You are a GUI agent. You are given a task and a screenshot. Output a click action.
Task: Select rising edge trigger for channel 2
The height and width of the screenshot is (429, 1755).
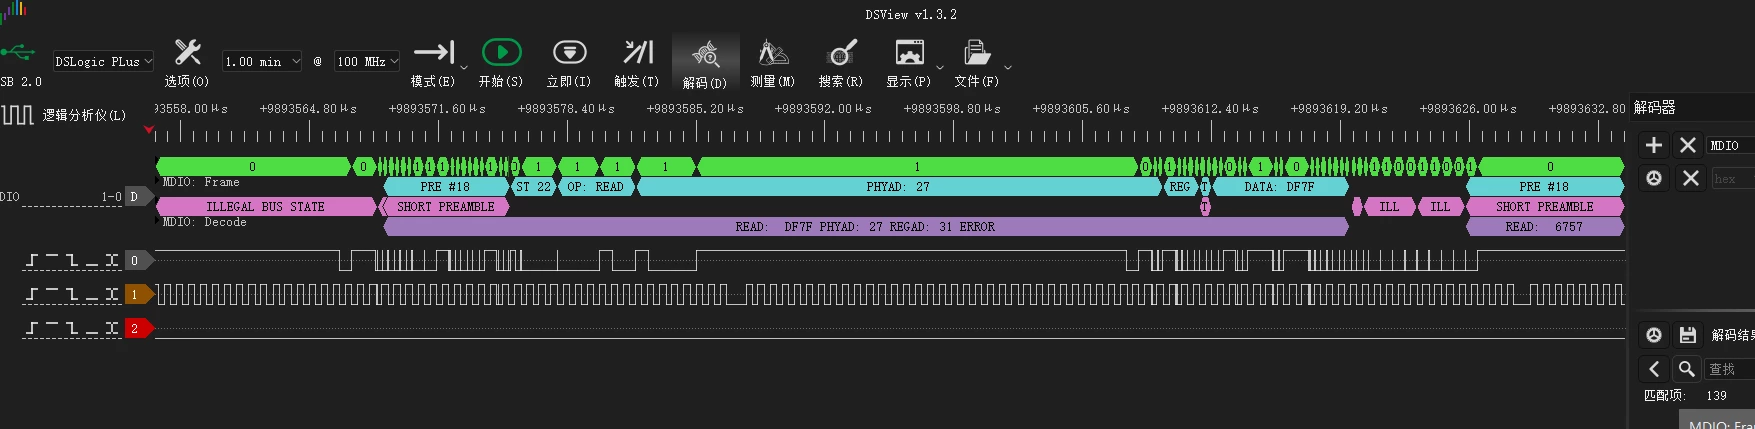point(32,328)
